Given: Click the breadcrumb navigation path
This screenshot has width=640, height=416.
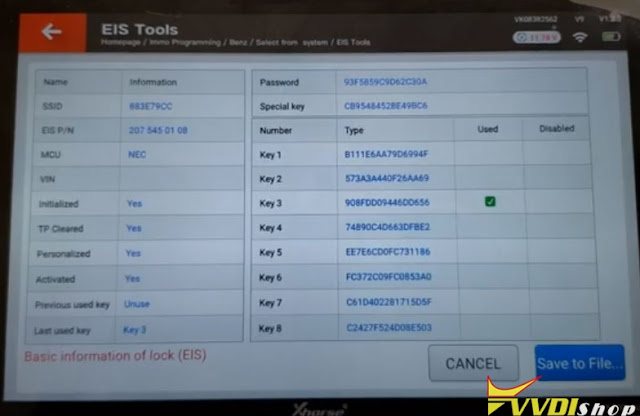Looking at the screenshot, I should tap(236, 42).
